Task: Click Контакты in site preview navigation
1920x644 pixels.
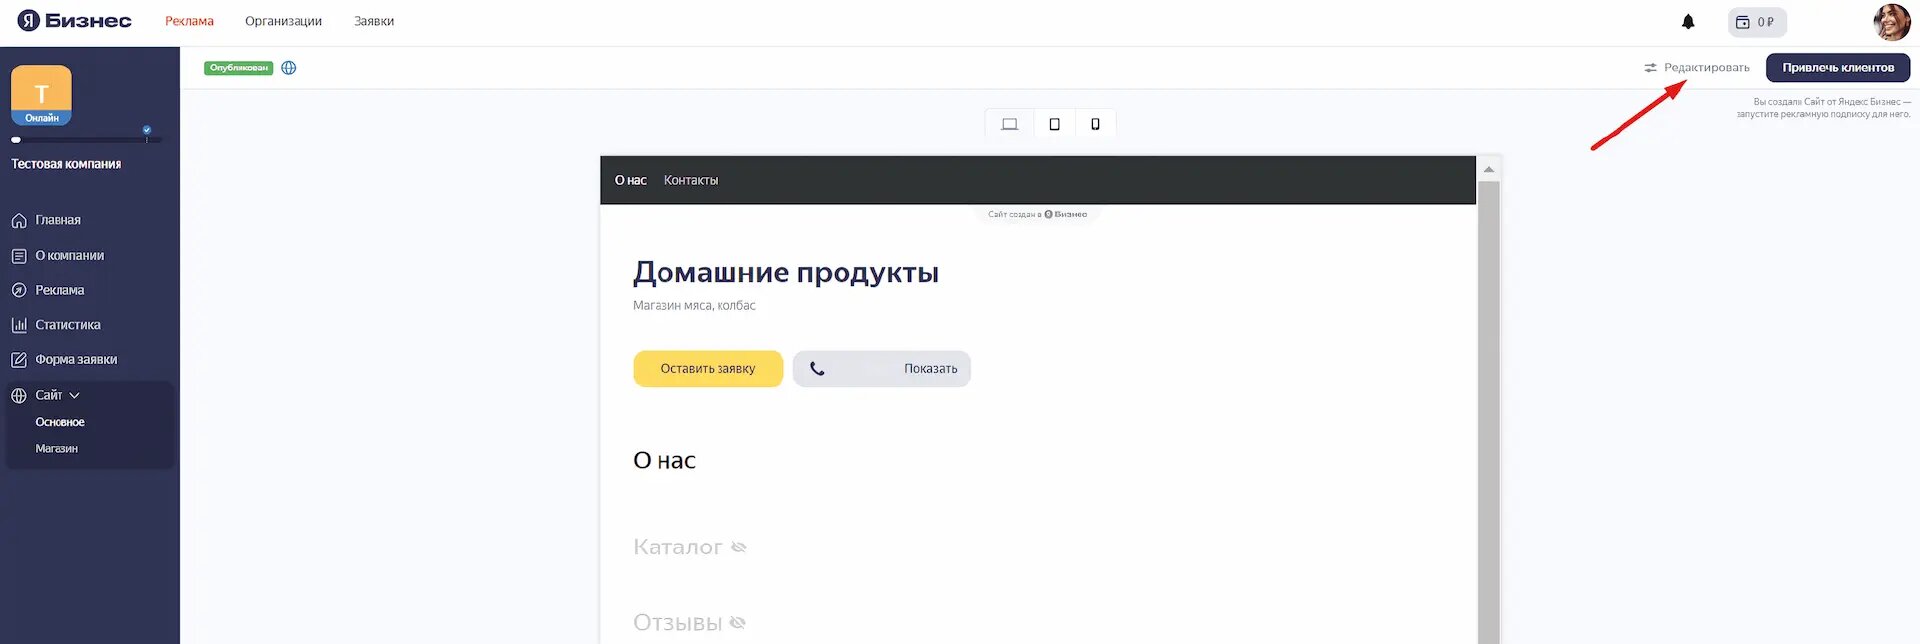Action: pyautogui.click(x=691, y=180)
